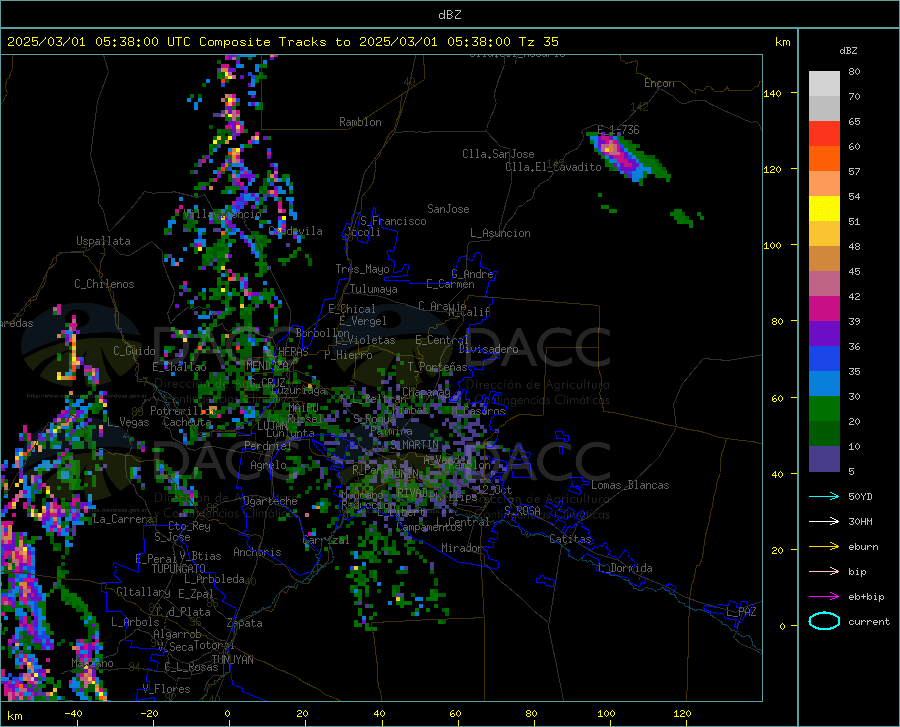Viewport: 900px width, 727px height.
Task: Click the yellow eburn arrow in legend
Action: point(824,547)
